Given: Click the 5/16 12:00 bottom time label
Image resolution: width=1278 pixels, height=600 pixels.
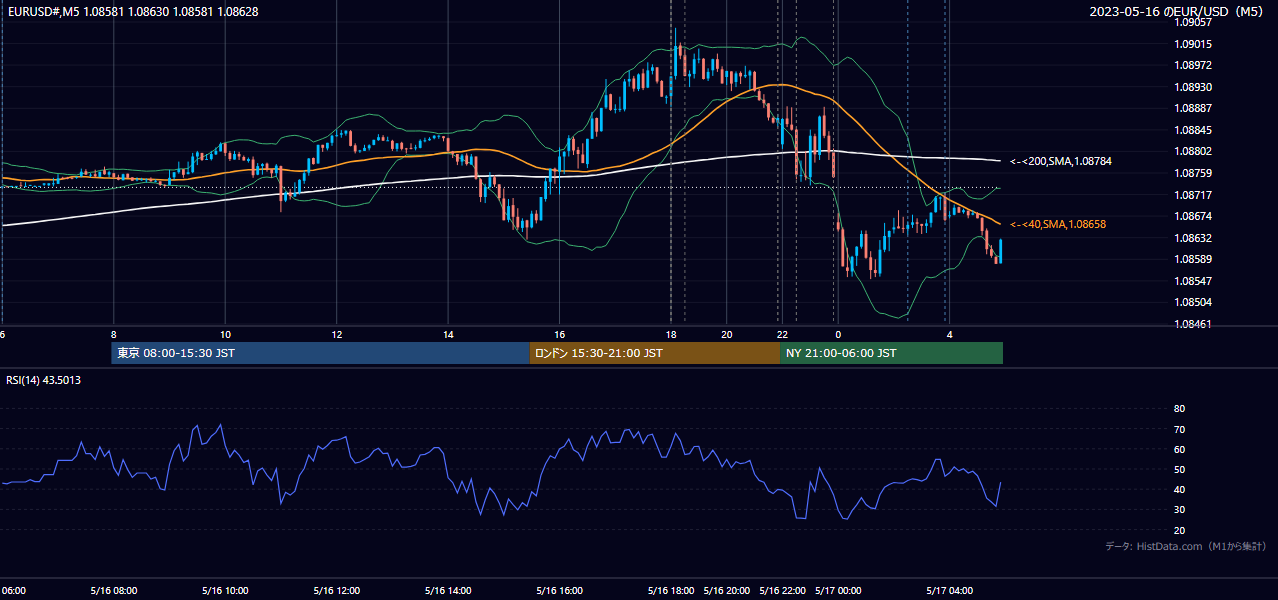Looking at the screenshot, I should coord(336,590).
